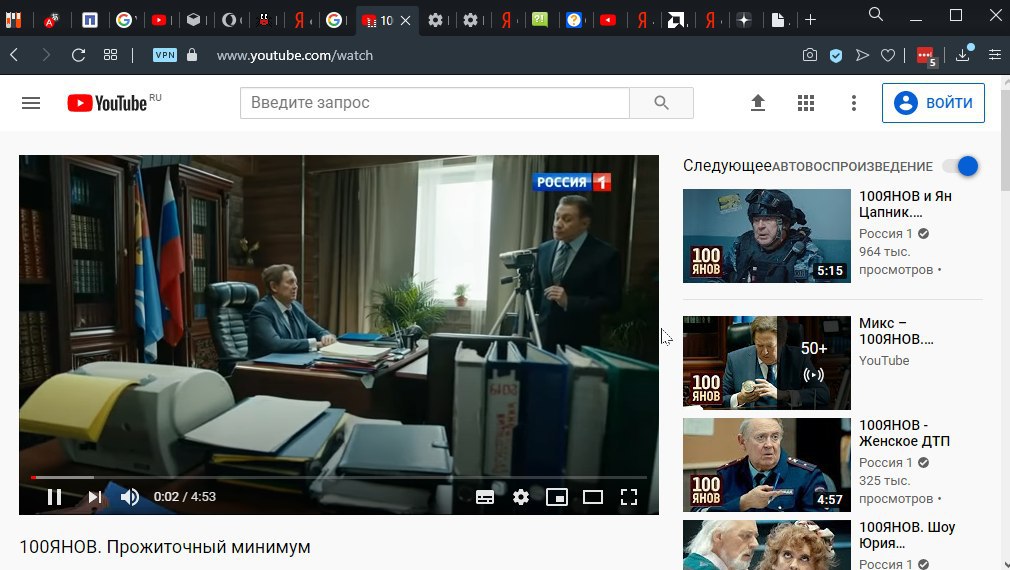Open the browser easy setup menu
Screen dimensions: 1010x570
pos(995,55)
